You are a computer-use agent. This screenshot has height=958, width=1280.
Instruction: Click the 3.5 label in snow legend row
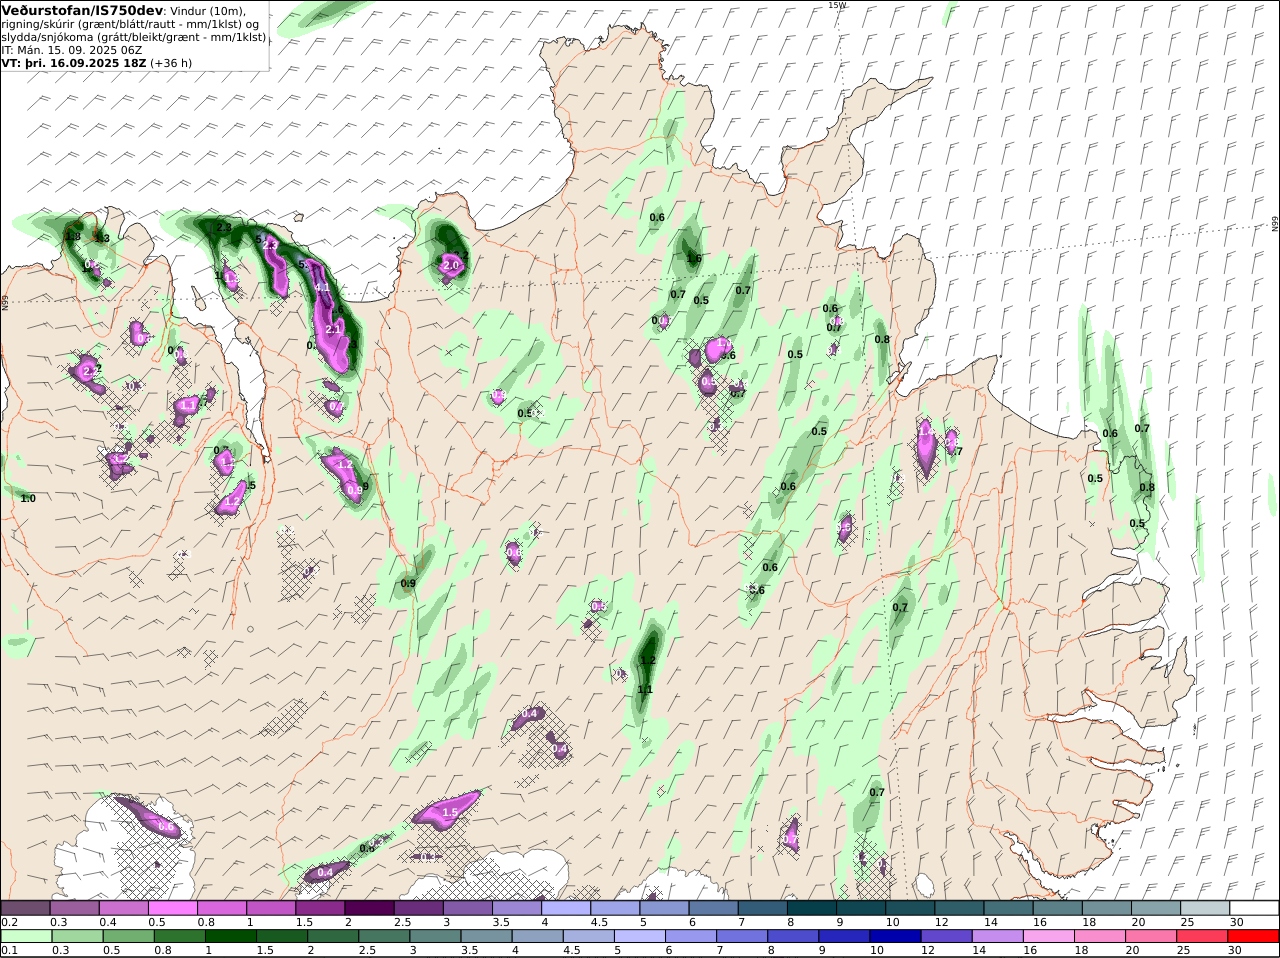(x=500, y=922)
